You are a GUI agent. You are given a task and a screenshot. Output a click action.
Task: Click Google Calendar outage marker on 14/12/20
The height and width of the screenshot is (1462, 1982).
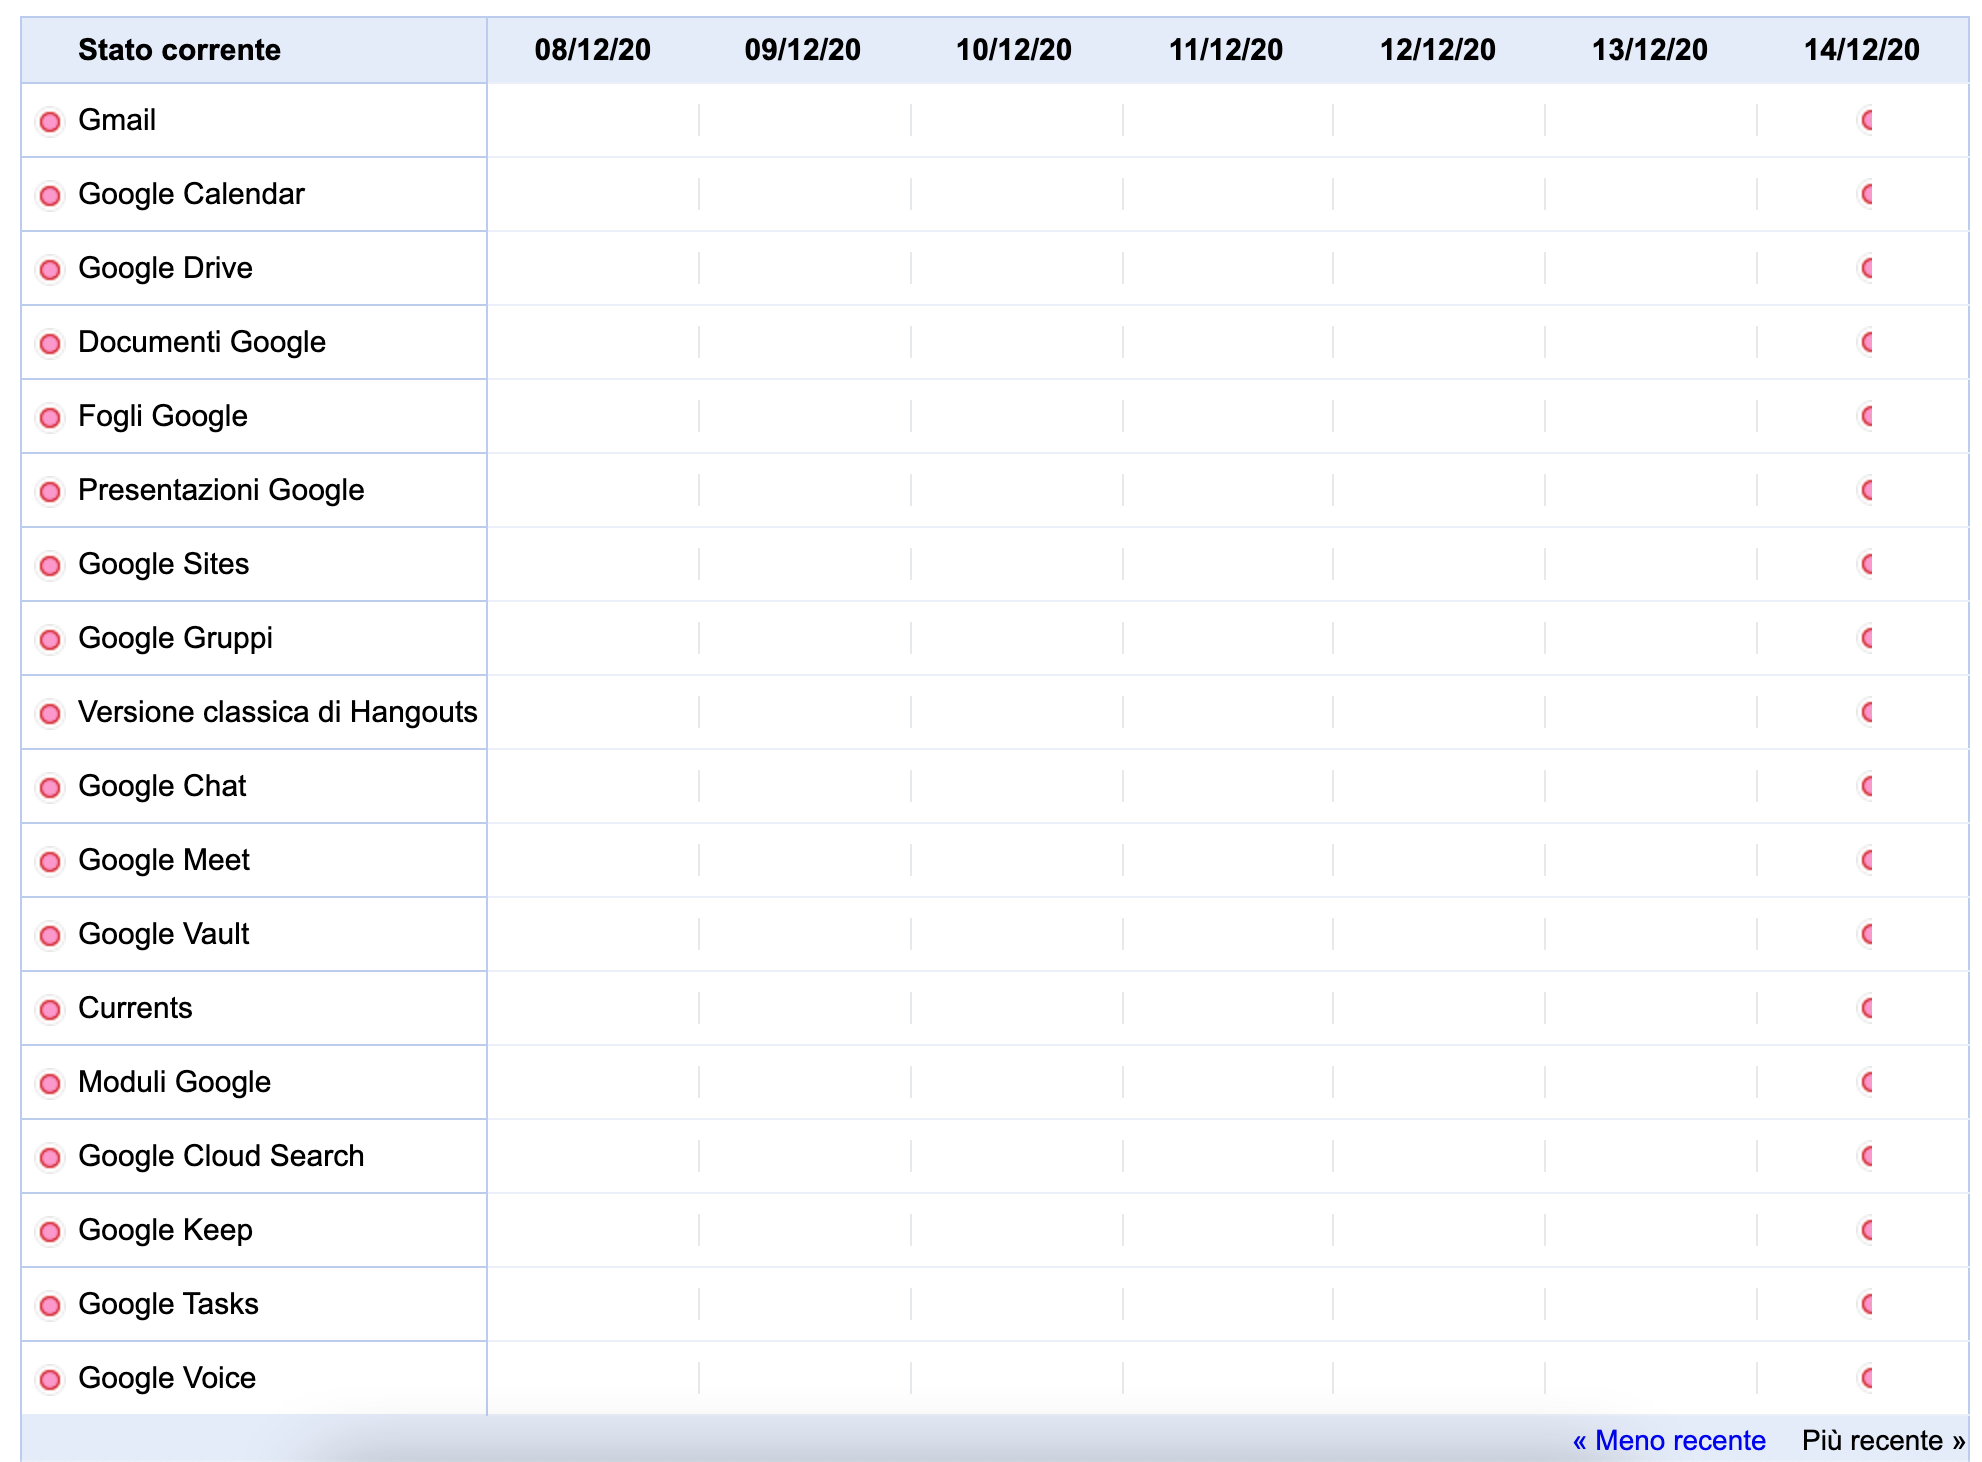pyautogui.click(x=1866, y=194)
